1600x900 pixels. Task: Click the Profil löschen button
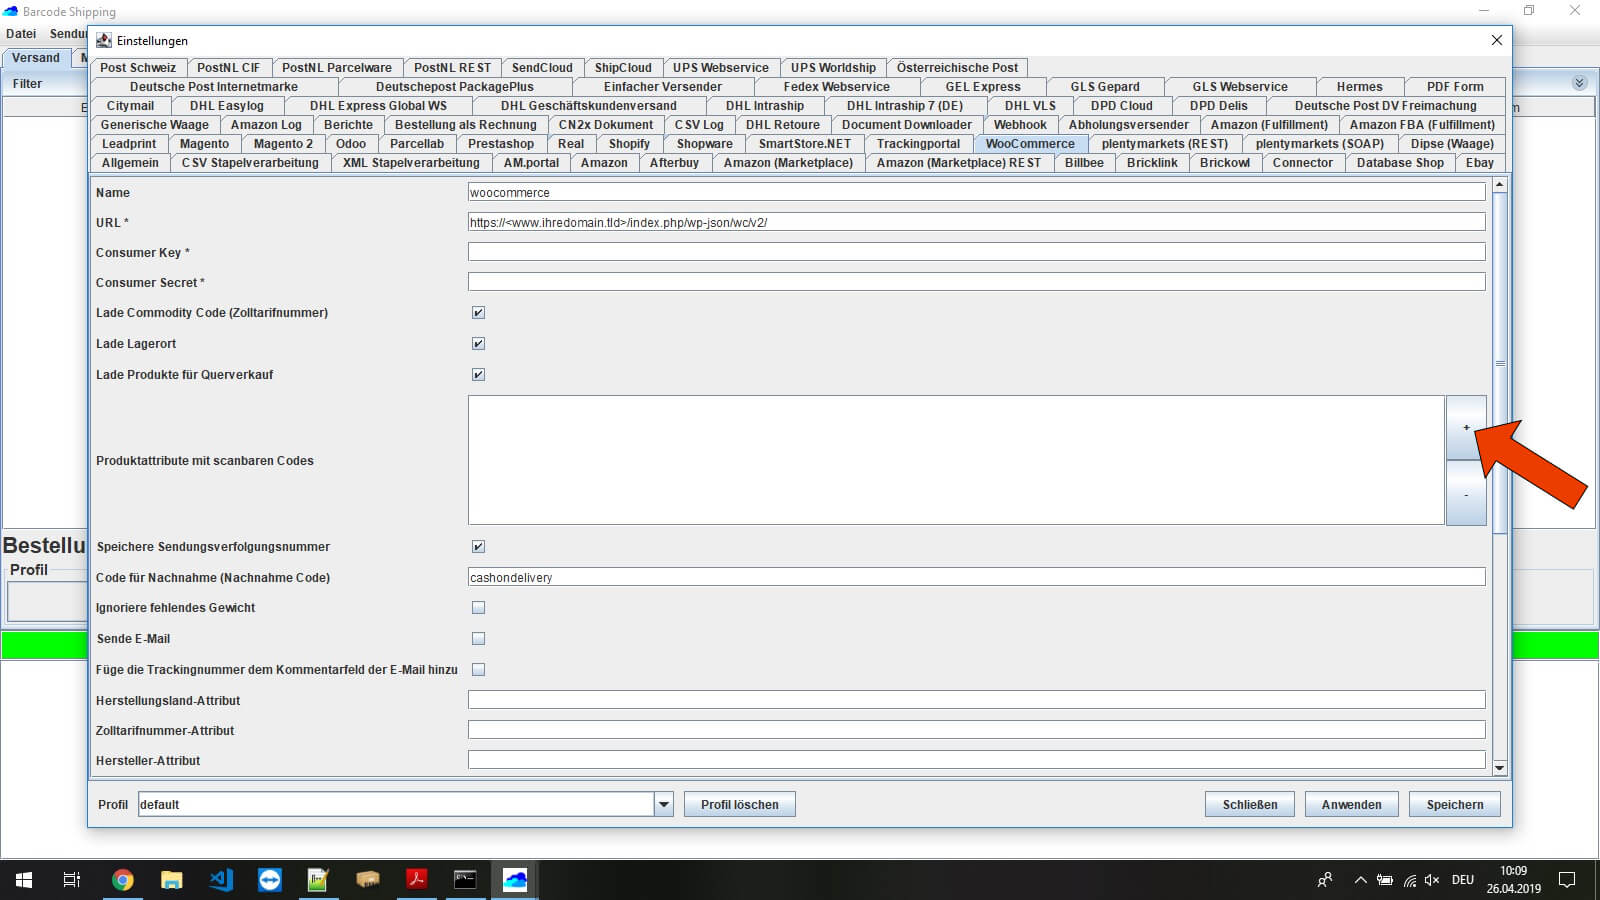coord(740,804)
